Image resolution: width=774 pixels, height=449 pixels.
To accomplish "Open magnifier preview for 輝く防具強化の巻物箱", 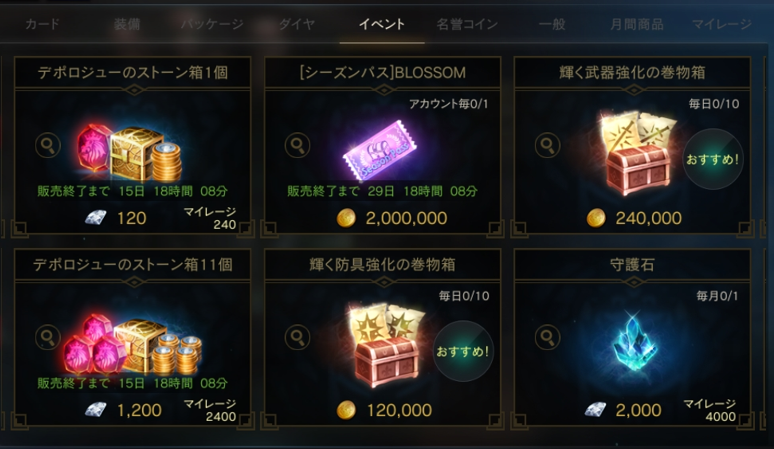I will (x=298, y=337).
